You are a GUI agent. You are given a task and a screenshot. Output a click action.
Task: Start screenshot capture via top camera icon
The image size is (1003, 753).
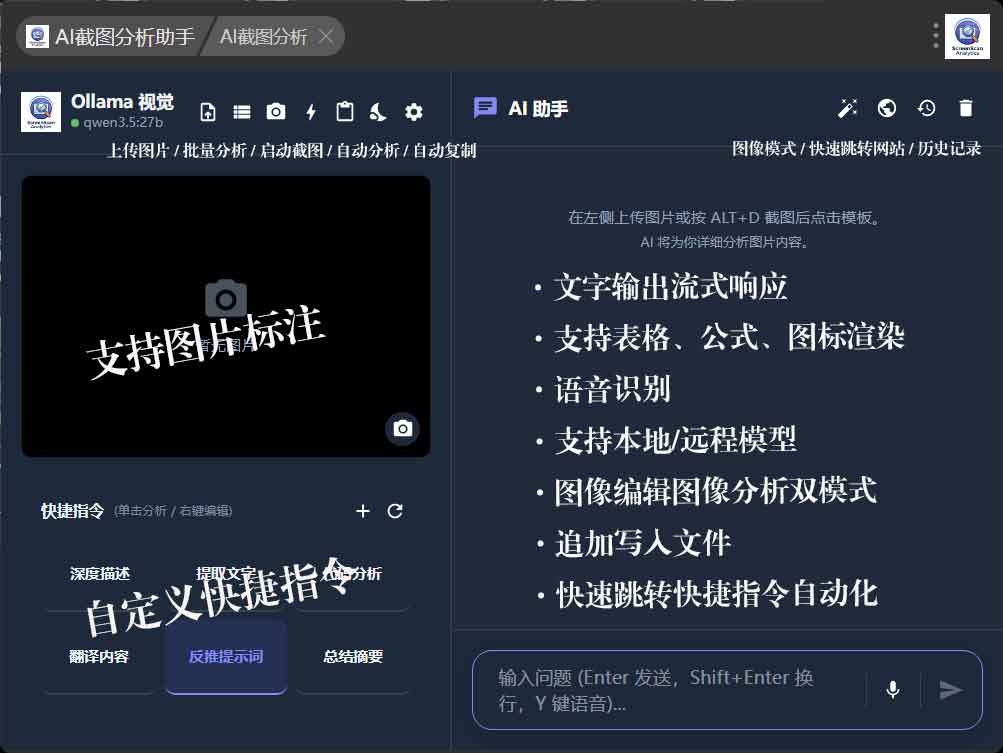(276, 112)
